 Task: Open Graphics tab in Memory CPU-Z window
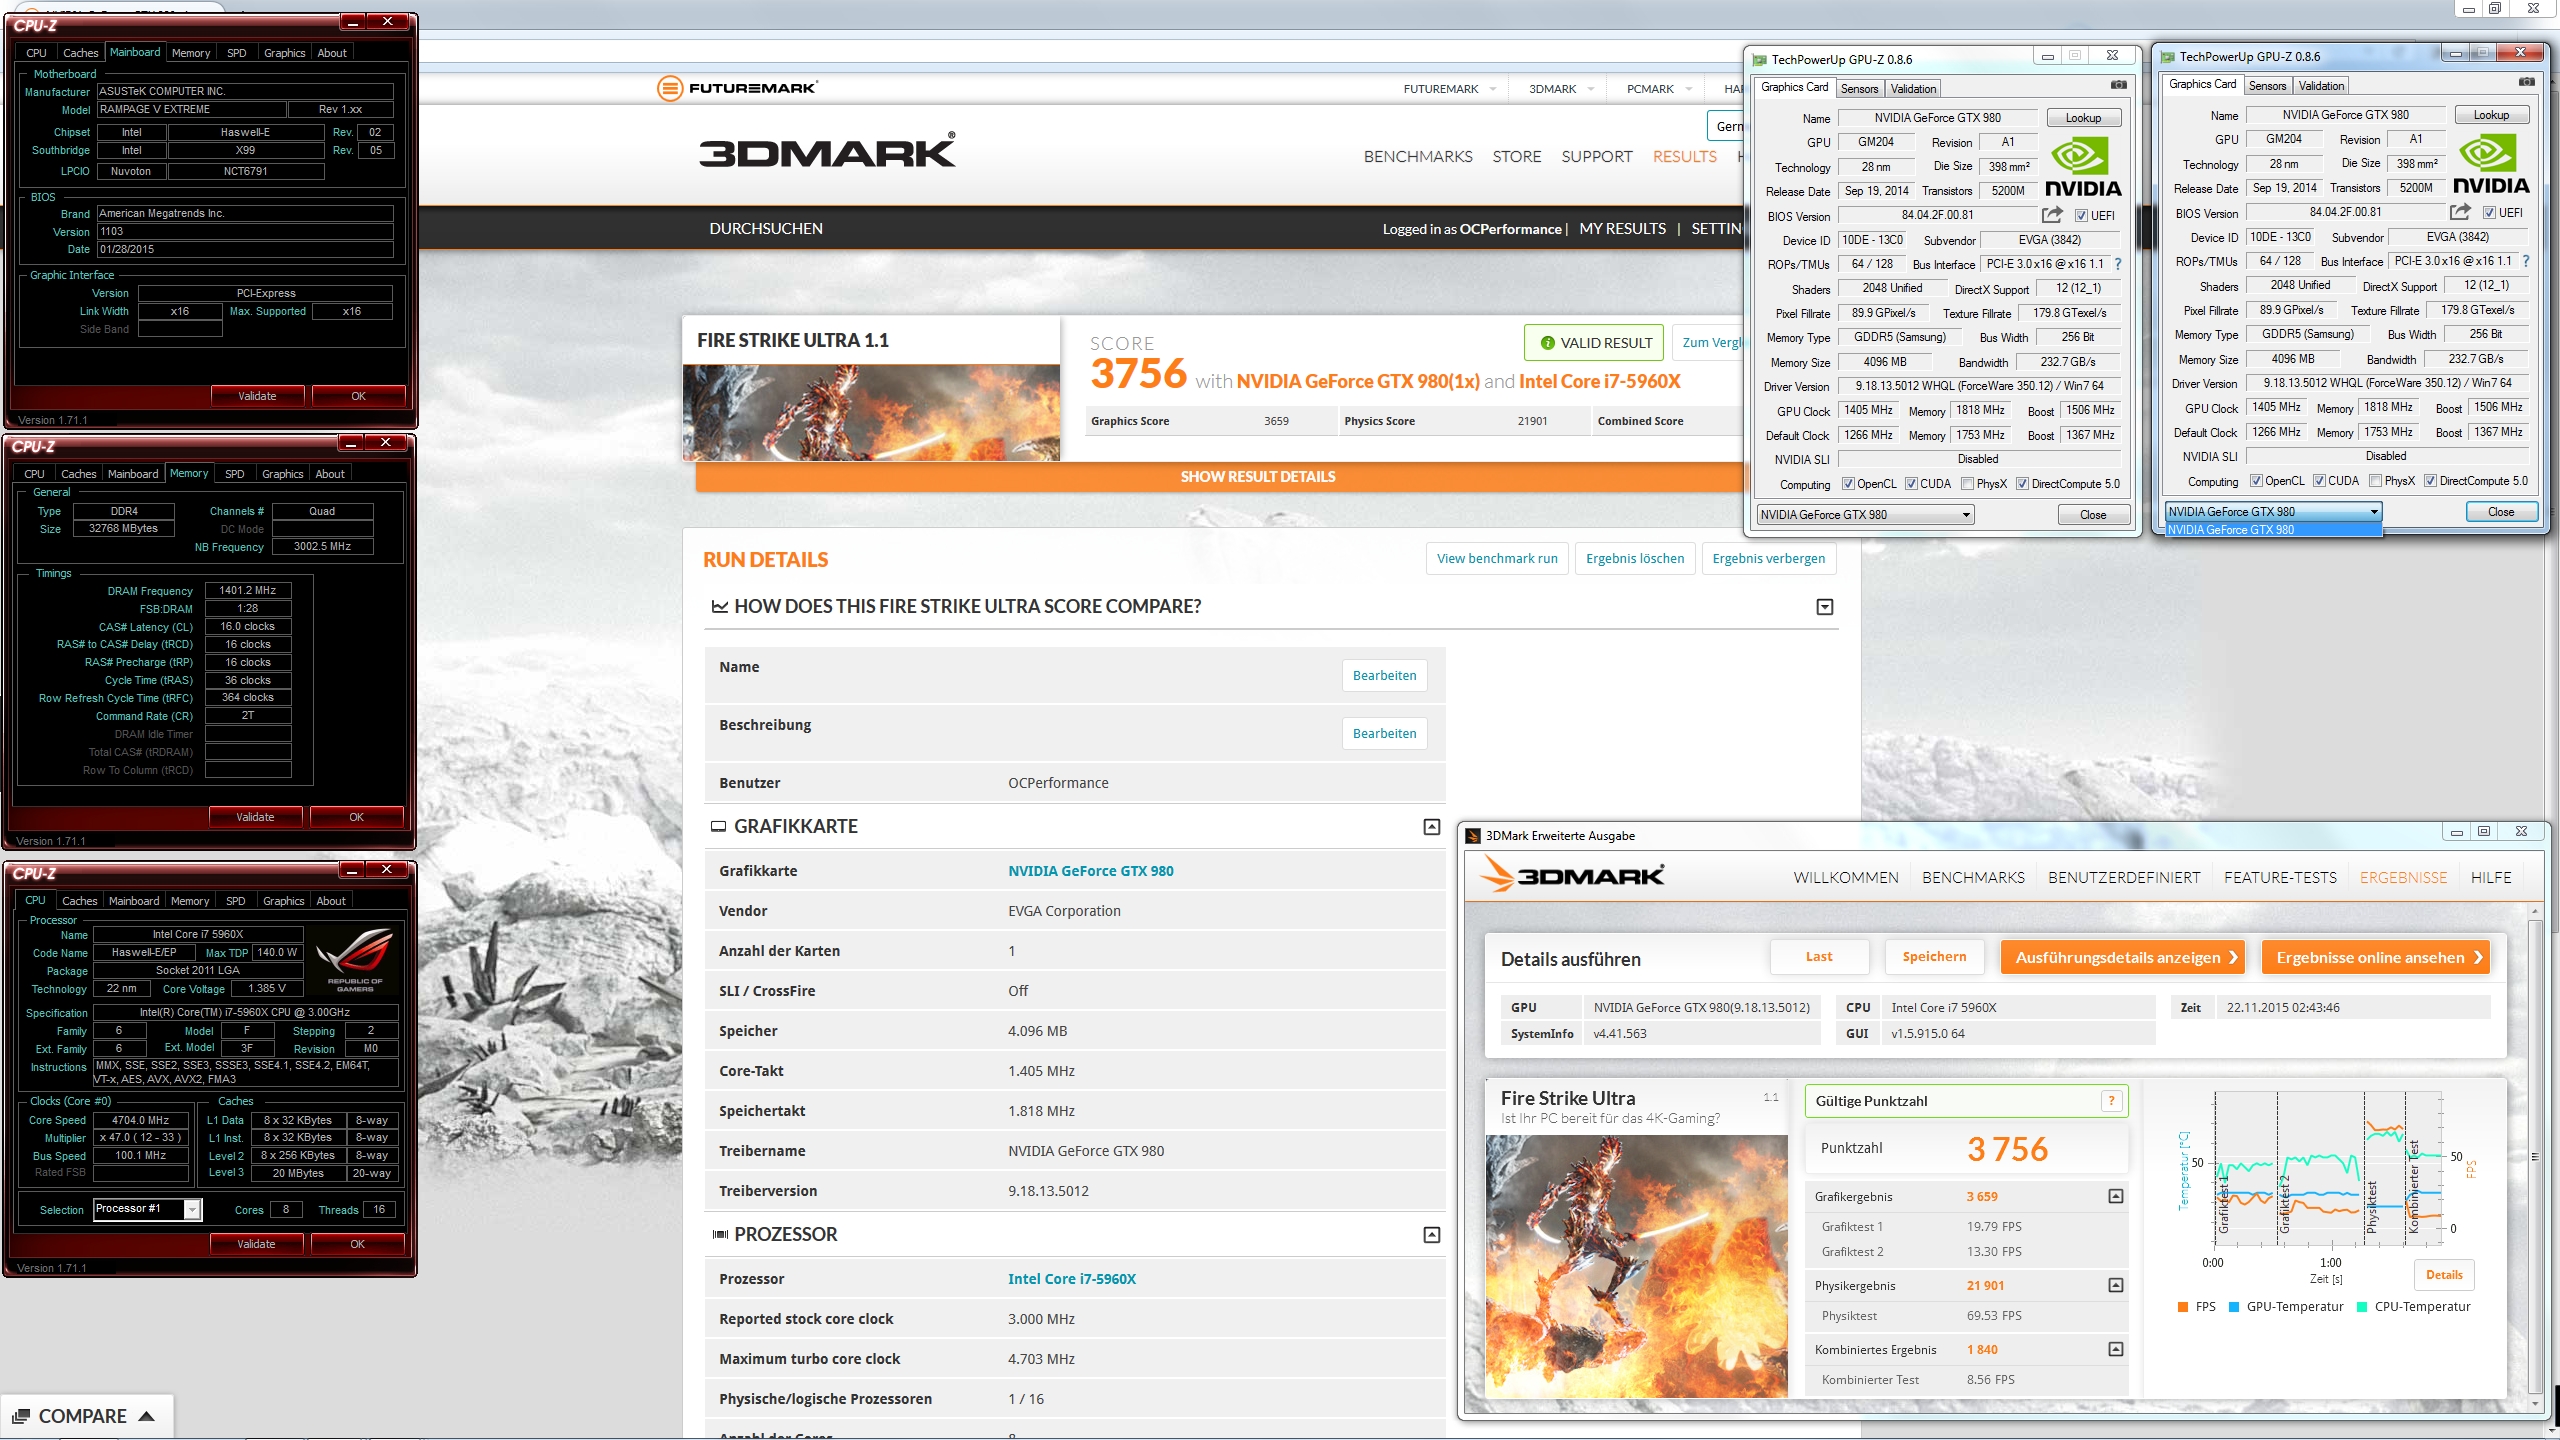tap(282, 474)
